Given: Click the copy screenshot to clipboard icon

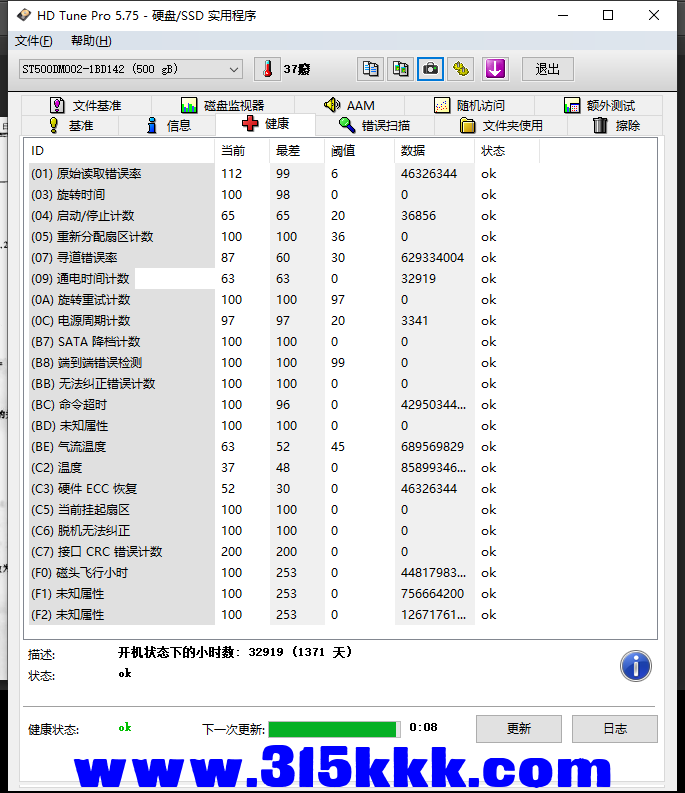Looking at the screenshot, I should tap(401, 69).
